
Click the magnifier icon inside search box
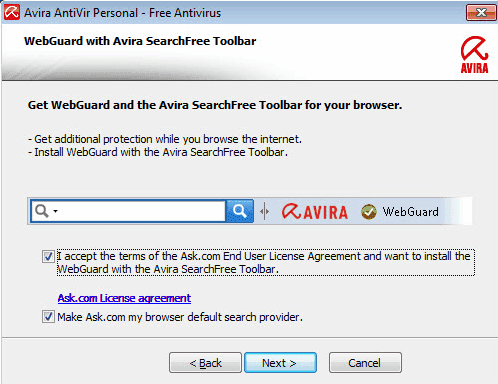[x=42, y=211]
